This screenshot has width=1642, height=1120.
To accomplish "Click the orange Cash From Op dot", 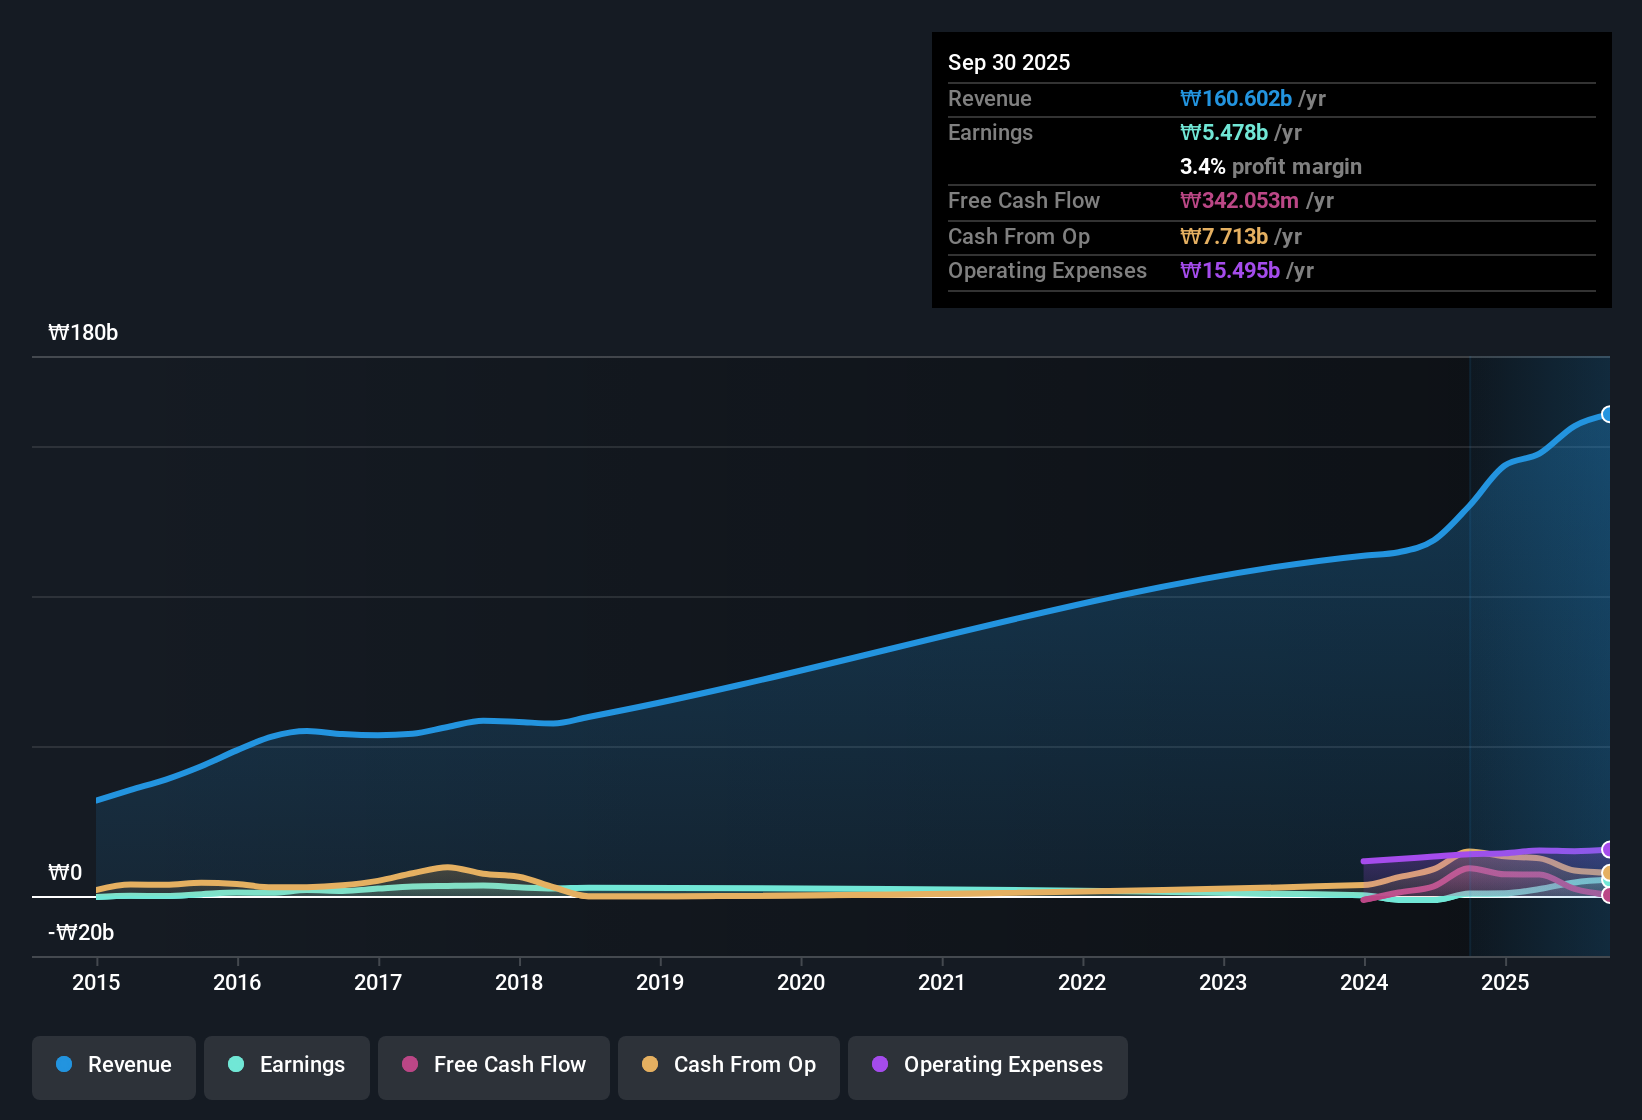I will point(650,1065).
